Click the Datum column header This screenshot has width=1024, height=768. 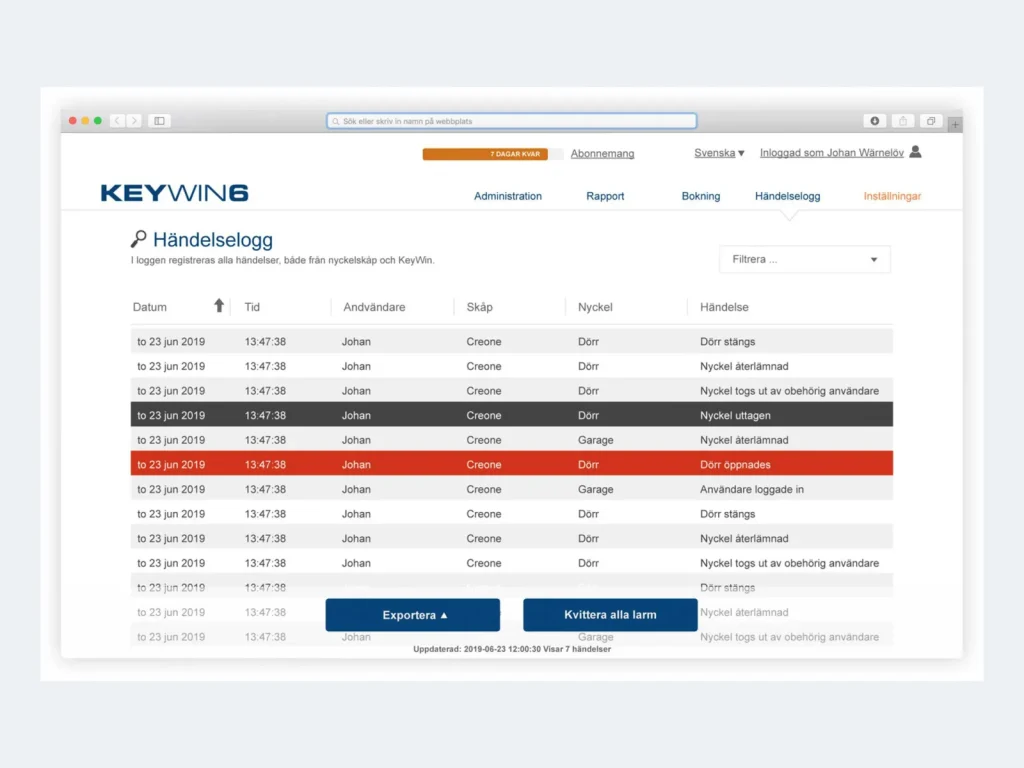point(150,307)
